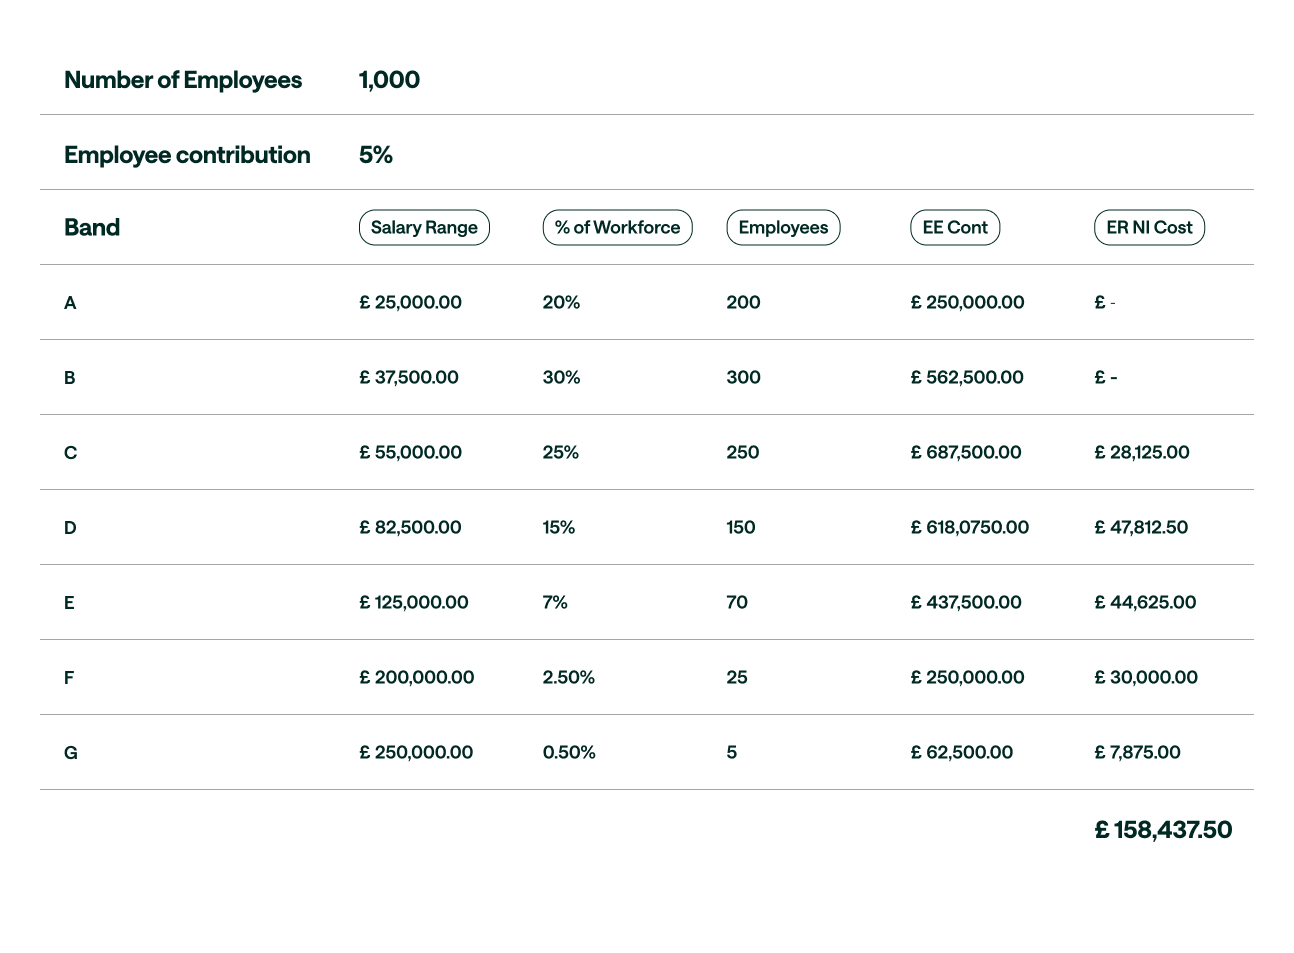Click salary £ 37,500.00 cell
The height and width of the screenshot is (953, 1294).
[x=409, y=377]
